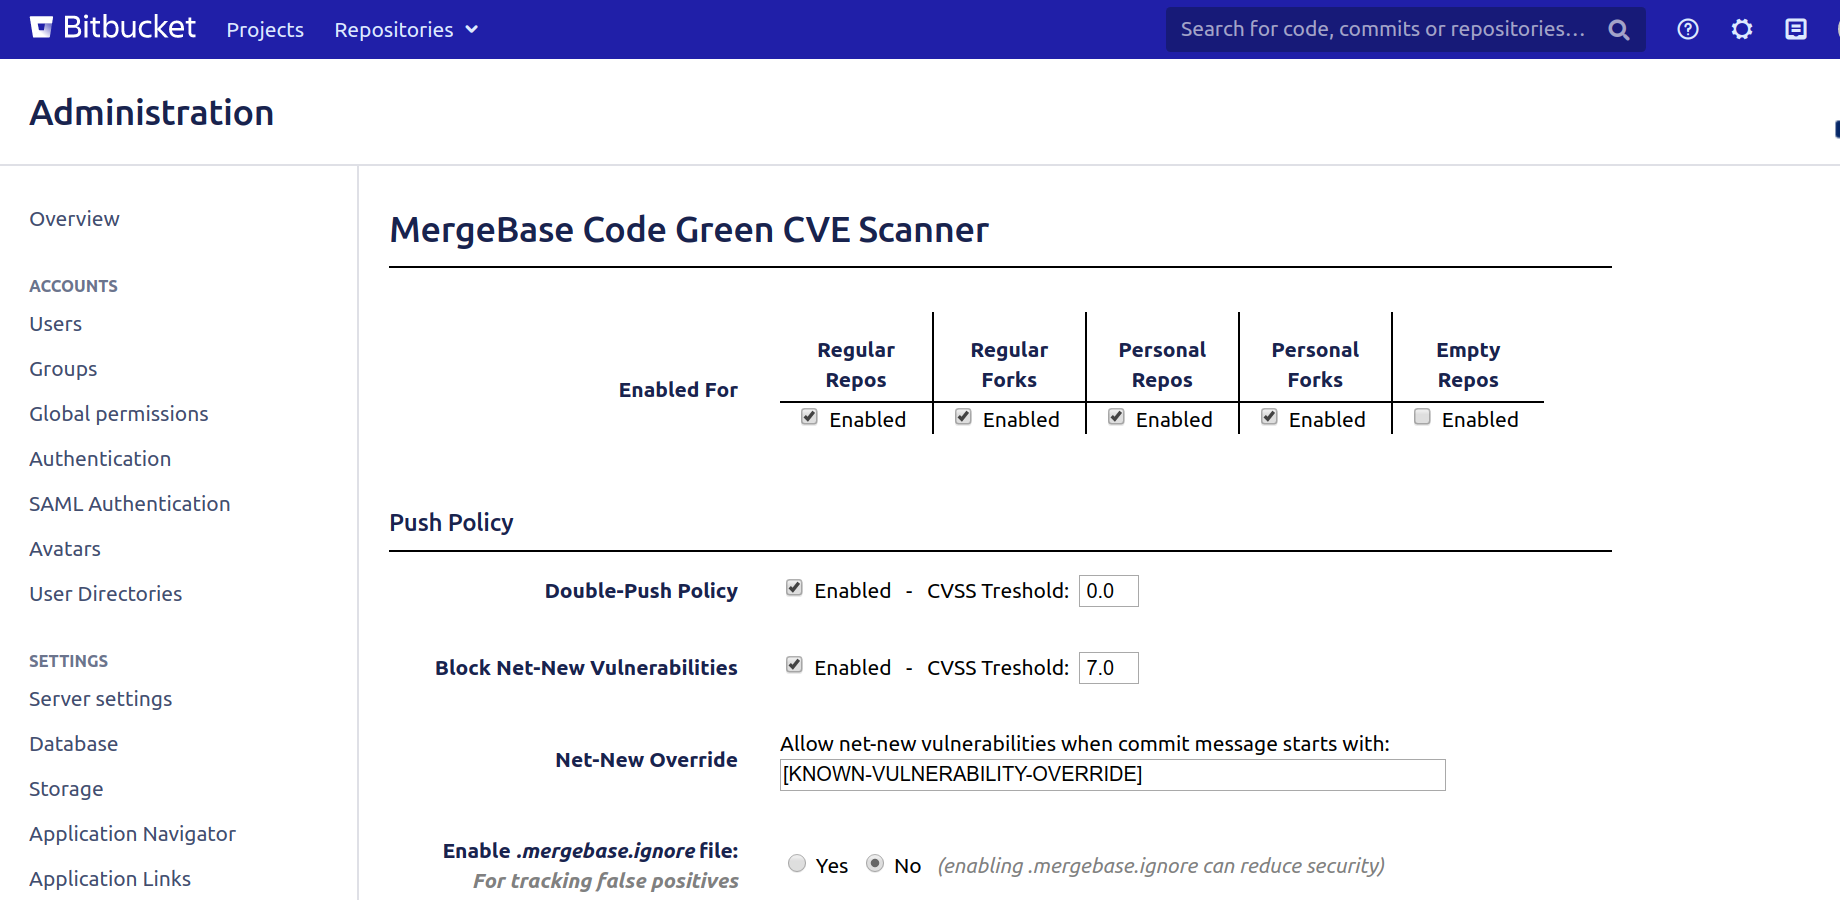Open the news feed icon

coord(1796,30)
